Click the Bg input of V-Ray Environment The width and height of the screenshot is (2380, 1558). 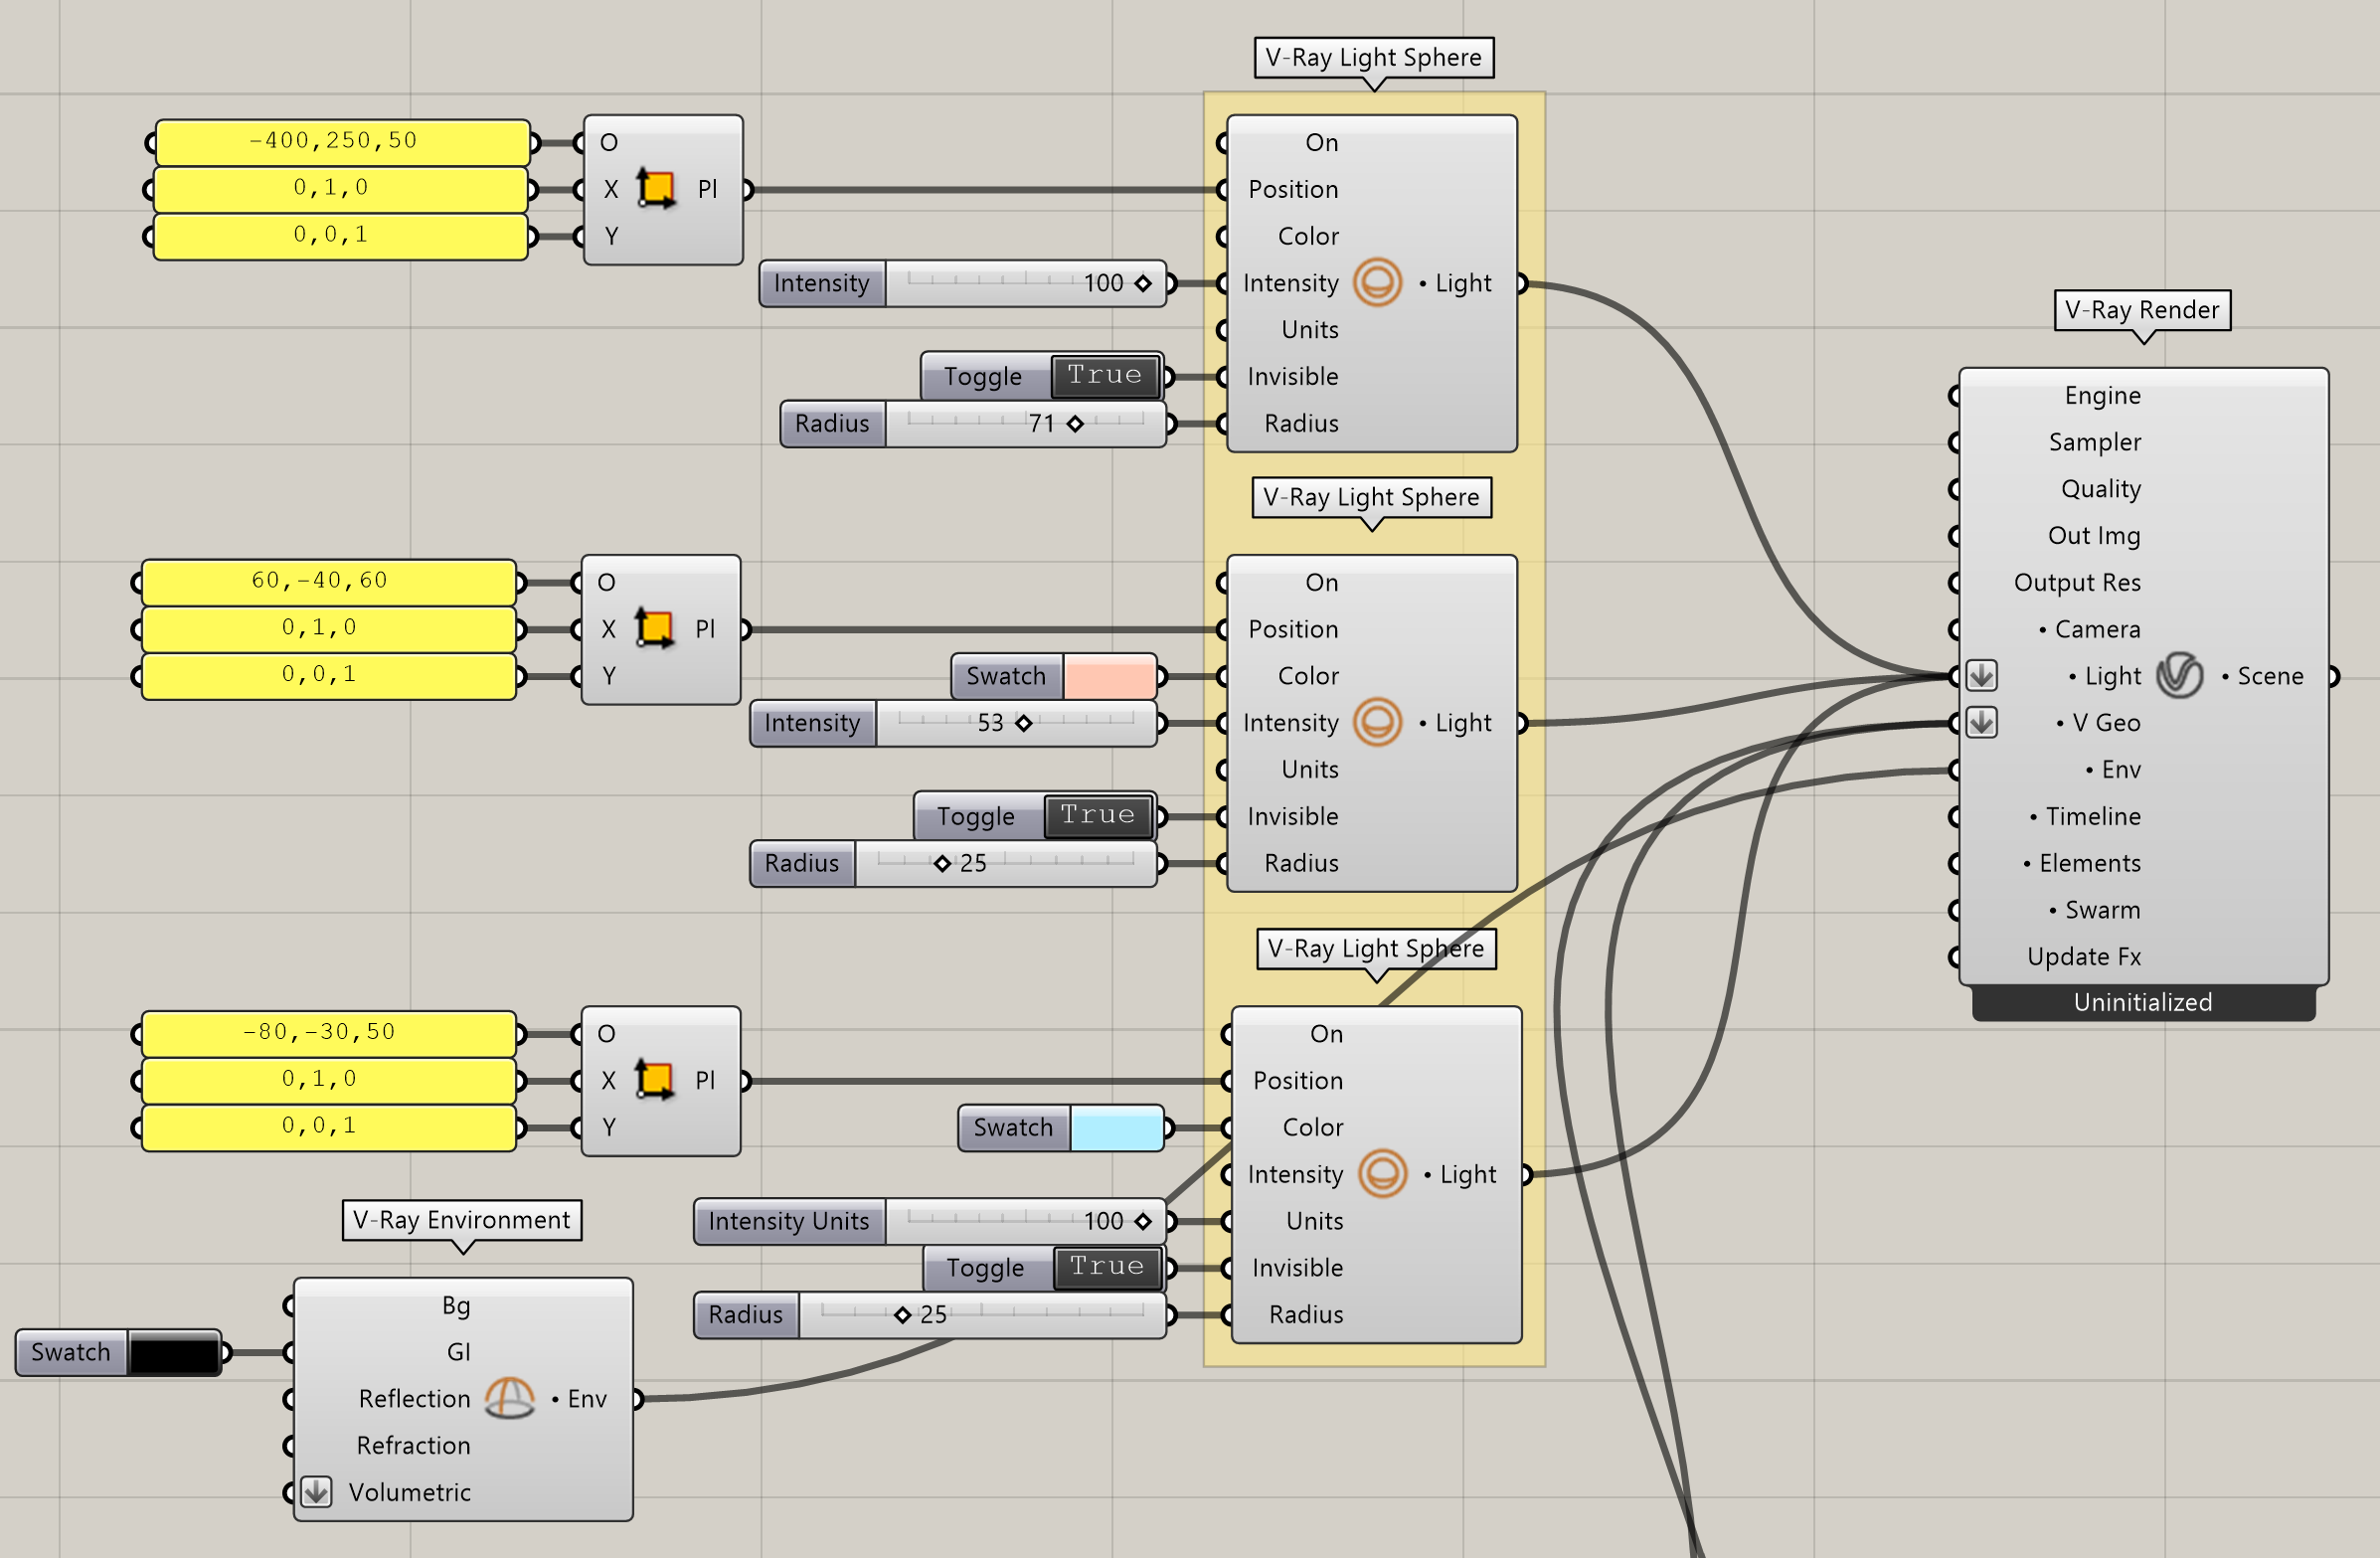(456, 1305)
